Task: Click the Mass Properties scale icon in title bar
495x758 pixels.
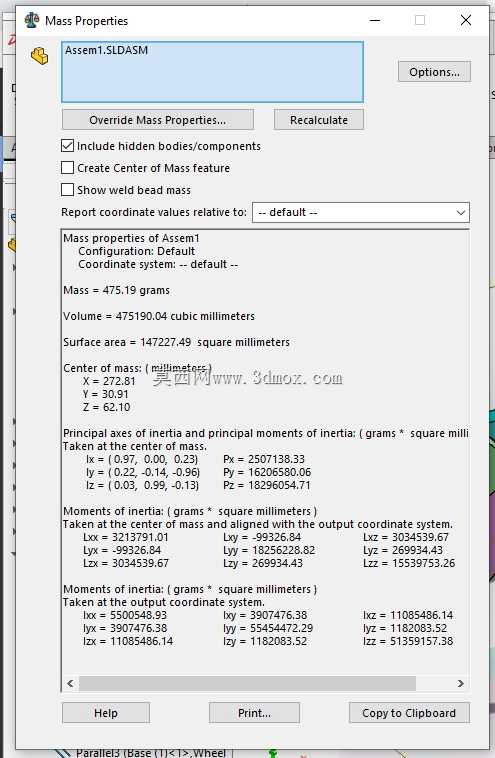Action: click(x=32, y=20)
